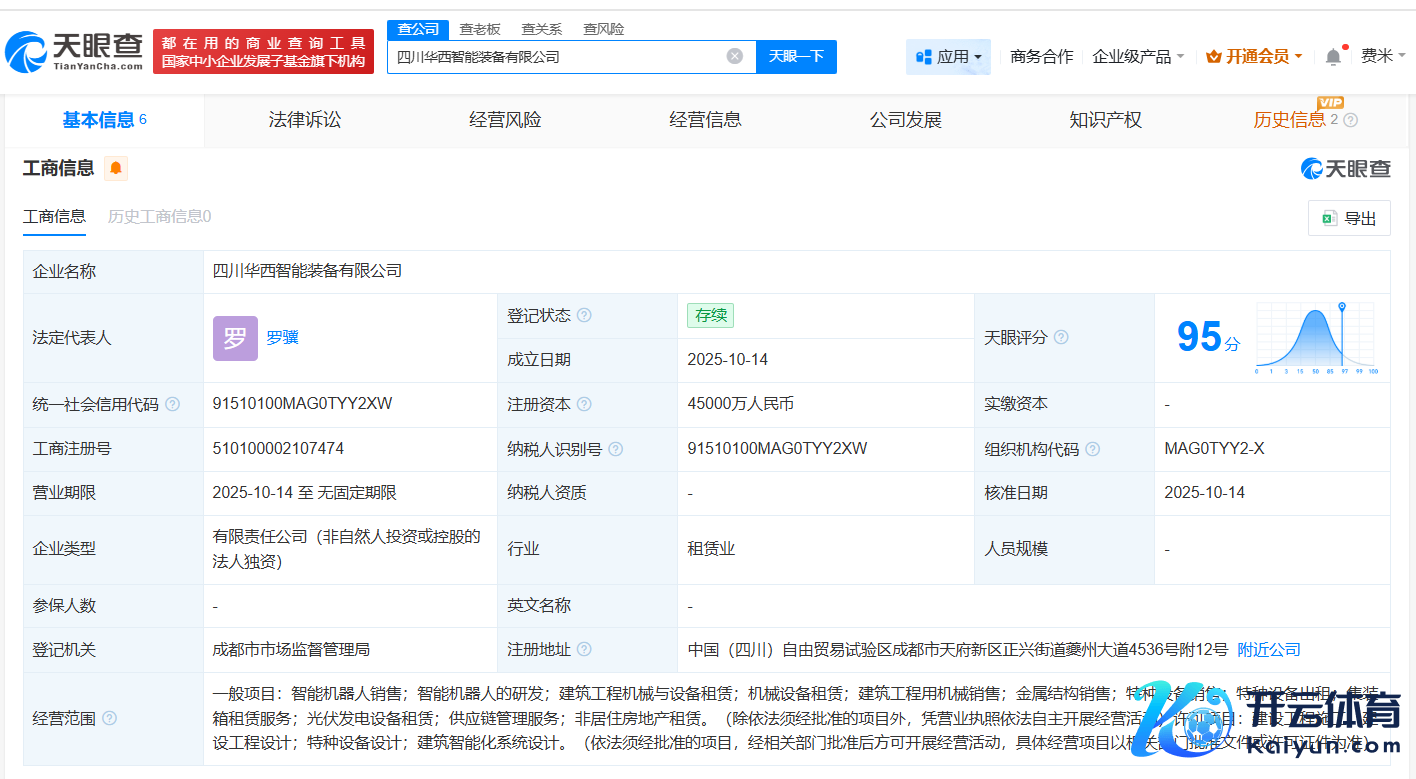
Task: Click help icon beside 历史信息 tab
Action: 1350,121
